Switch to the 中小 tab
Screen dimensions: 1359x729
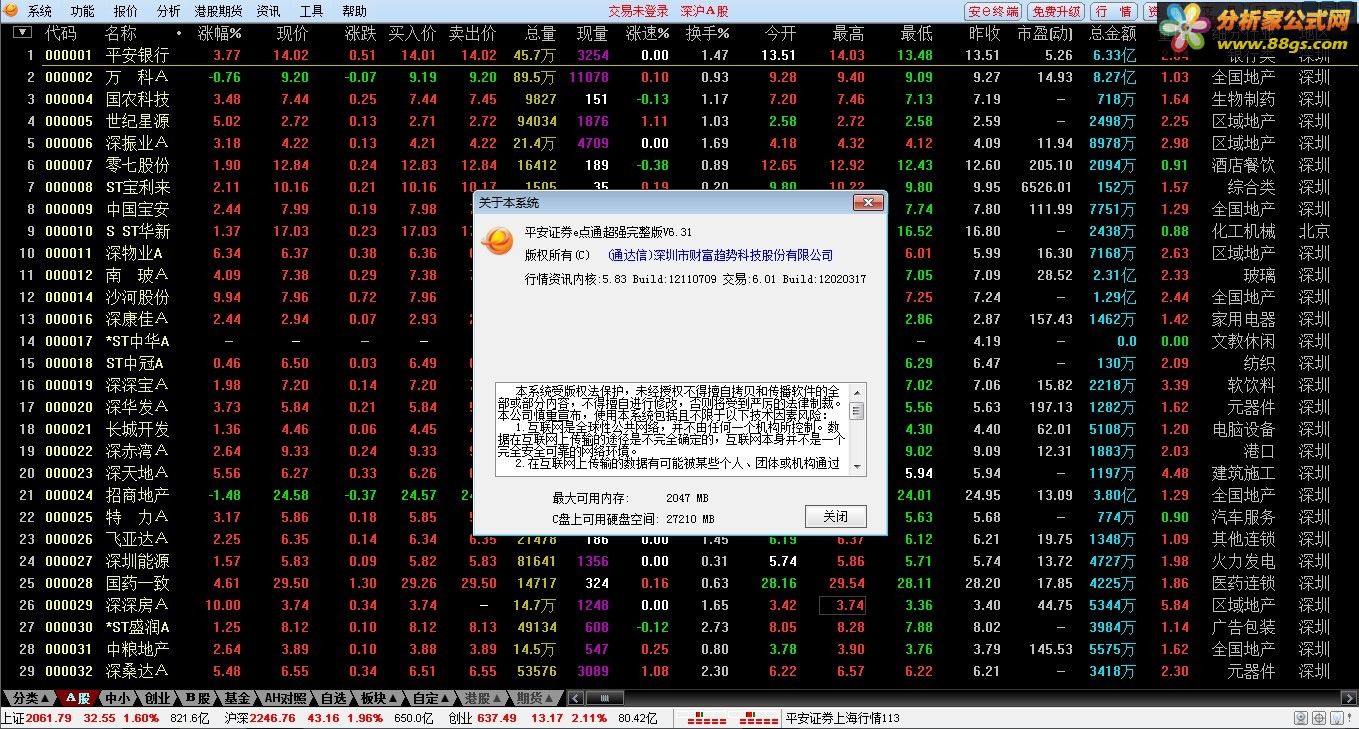[x=117, y=698]
